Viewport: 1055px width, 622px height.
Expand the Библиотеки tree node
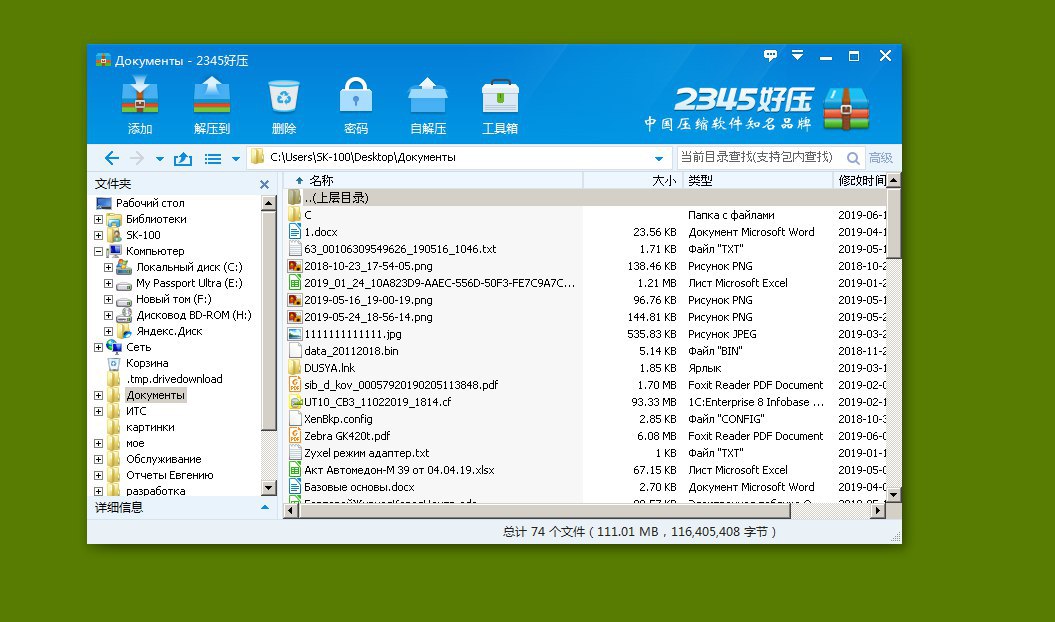[98, 219]
